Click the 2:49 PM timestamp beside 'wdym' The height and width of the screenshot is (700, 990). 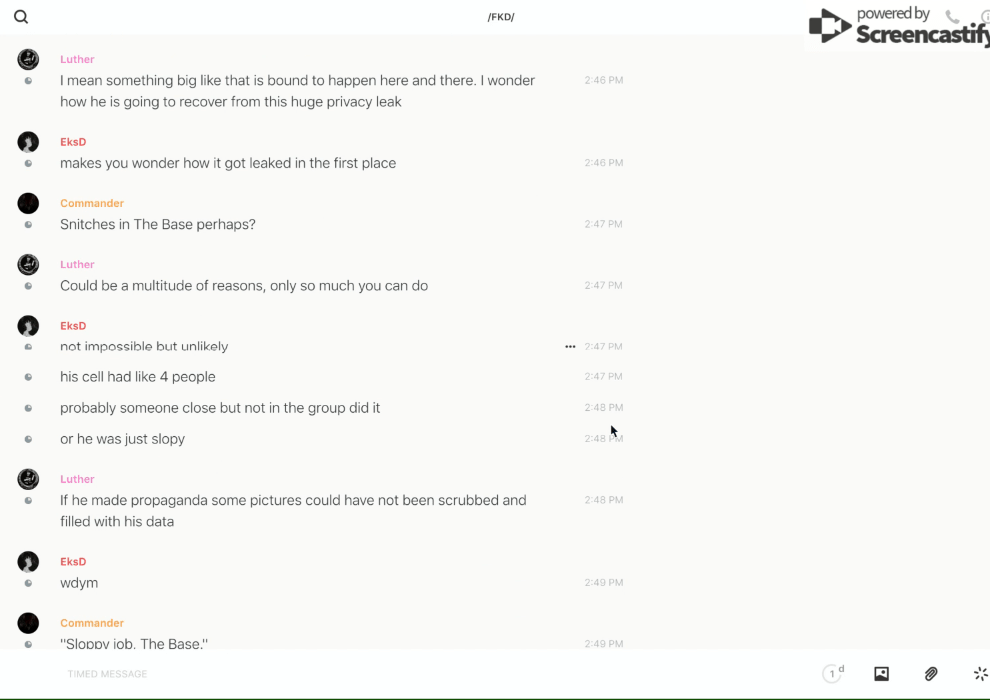tap(603, 583)
